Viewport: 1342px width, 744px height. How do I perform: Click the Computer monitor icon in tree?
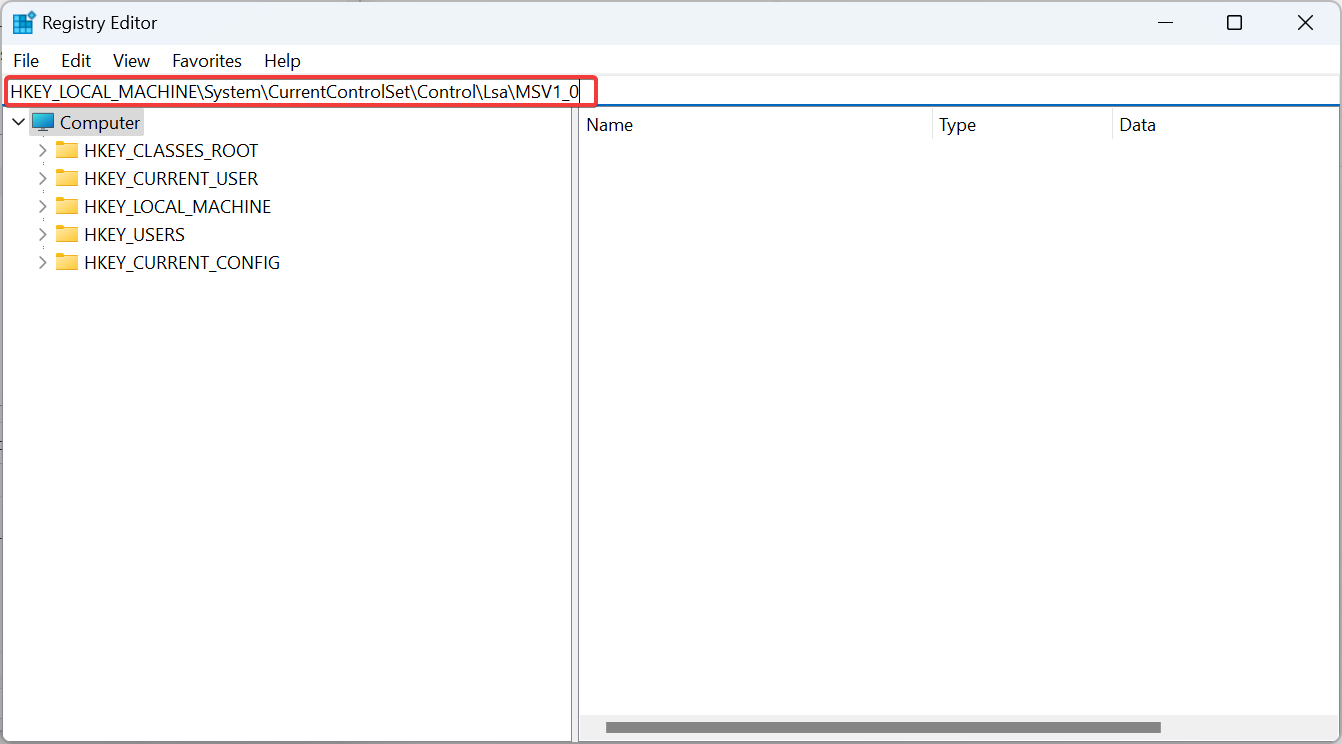pos(43,123)
